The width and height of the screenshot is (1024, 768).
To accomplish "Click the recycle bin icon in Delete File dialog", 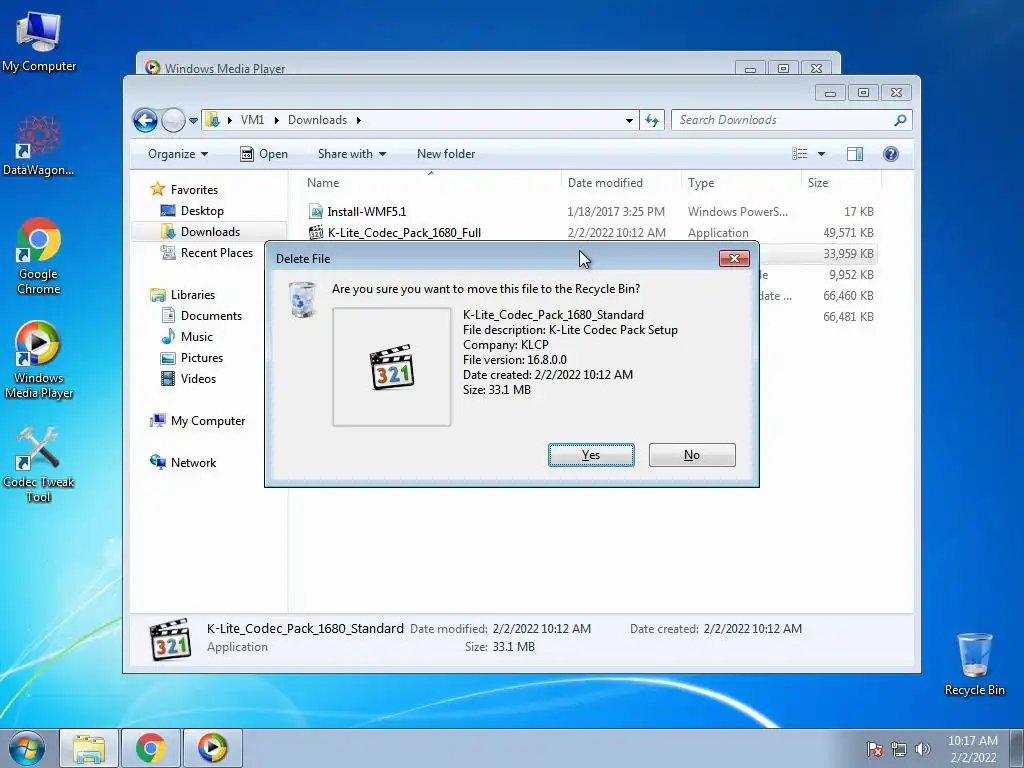I will click(x=302, y=300).
